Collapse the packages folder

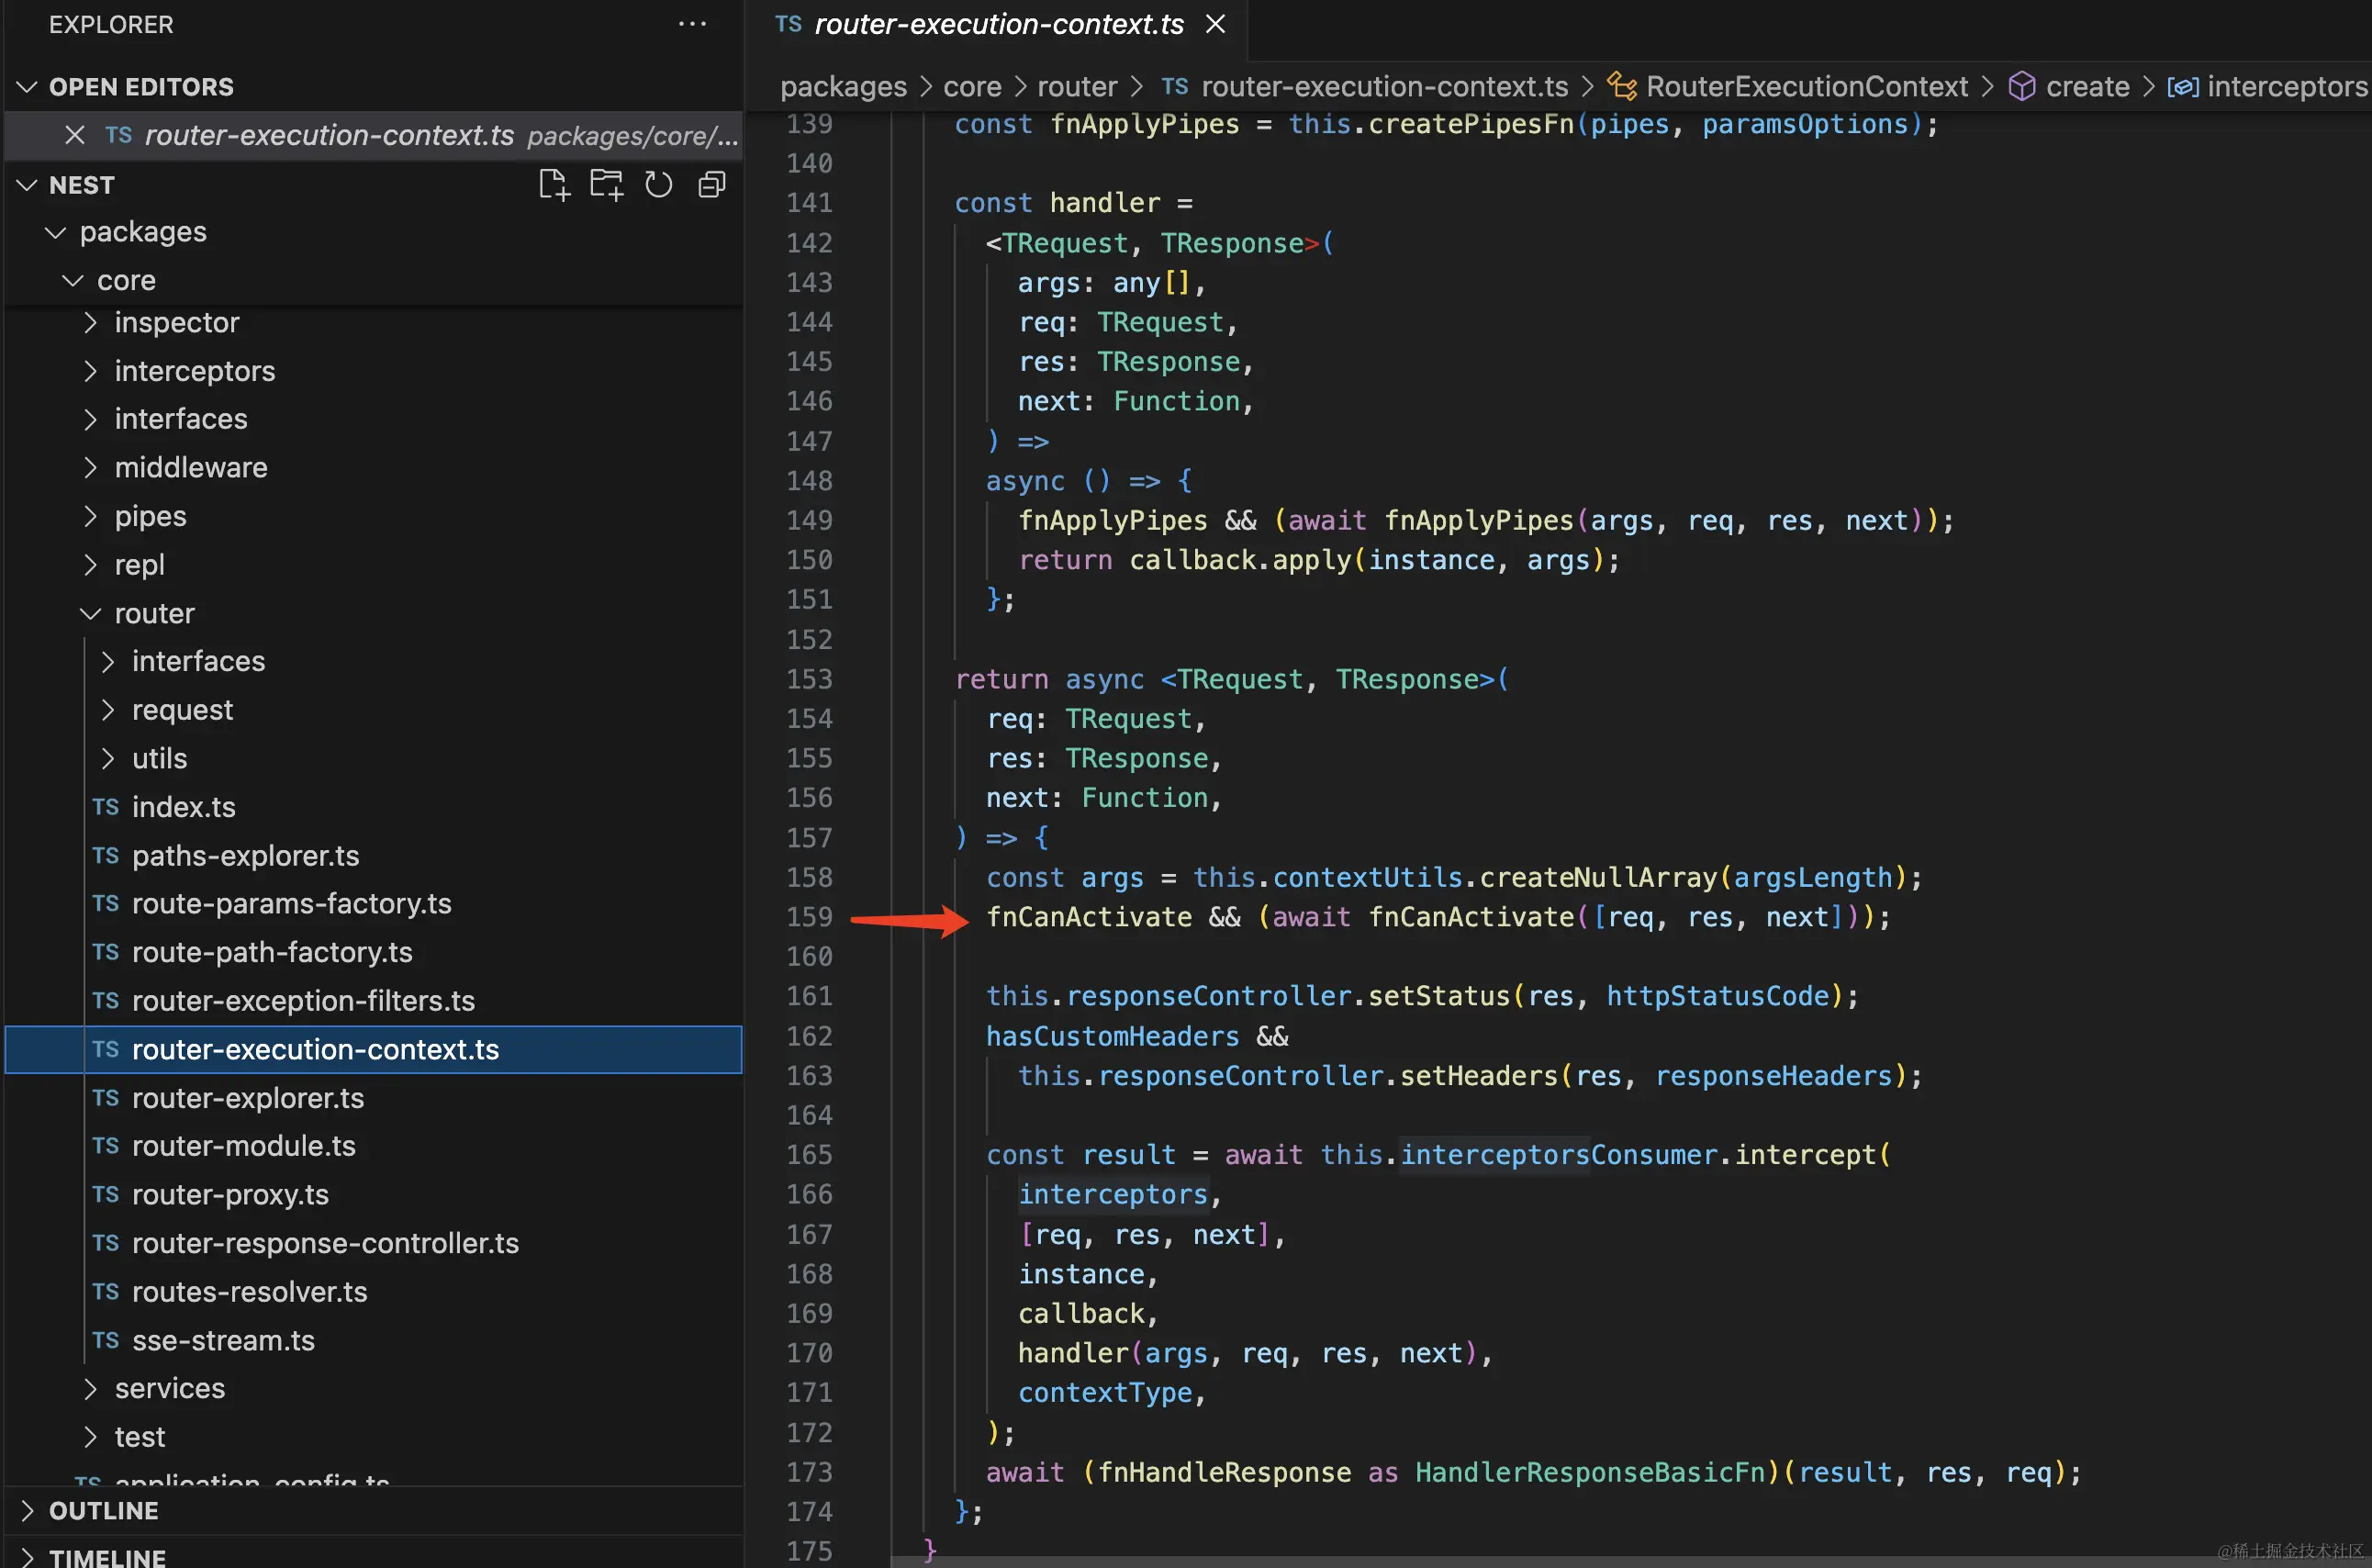click(56, 232)
